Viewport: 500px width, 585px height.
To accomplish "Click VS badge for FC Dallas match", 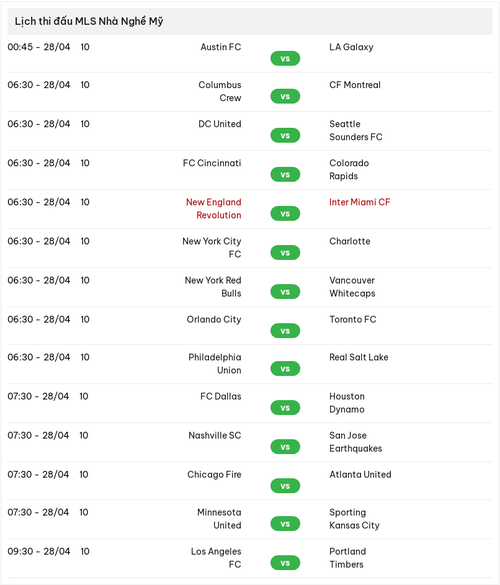I will (285, 408).
